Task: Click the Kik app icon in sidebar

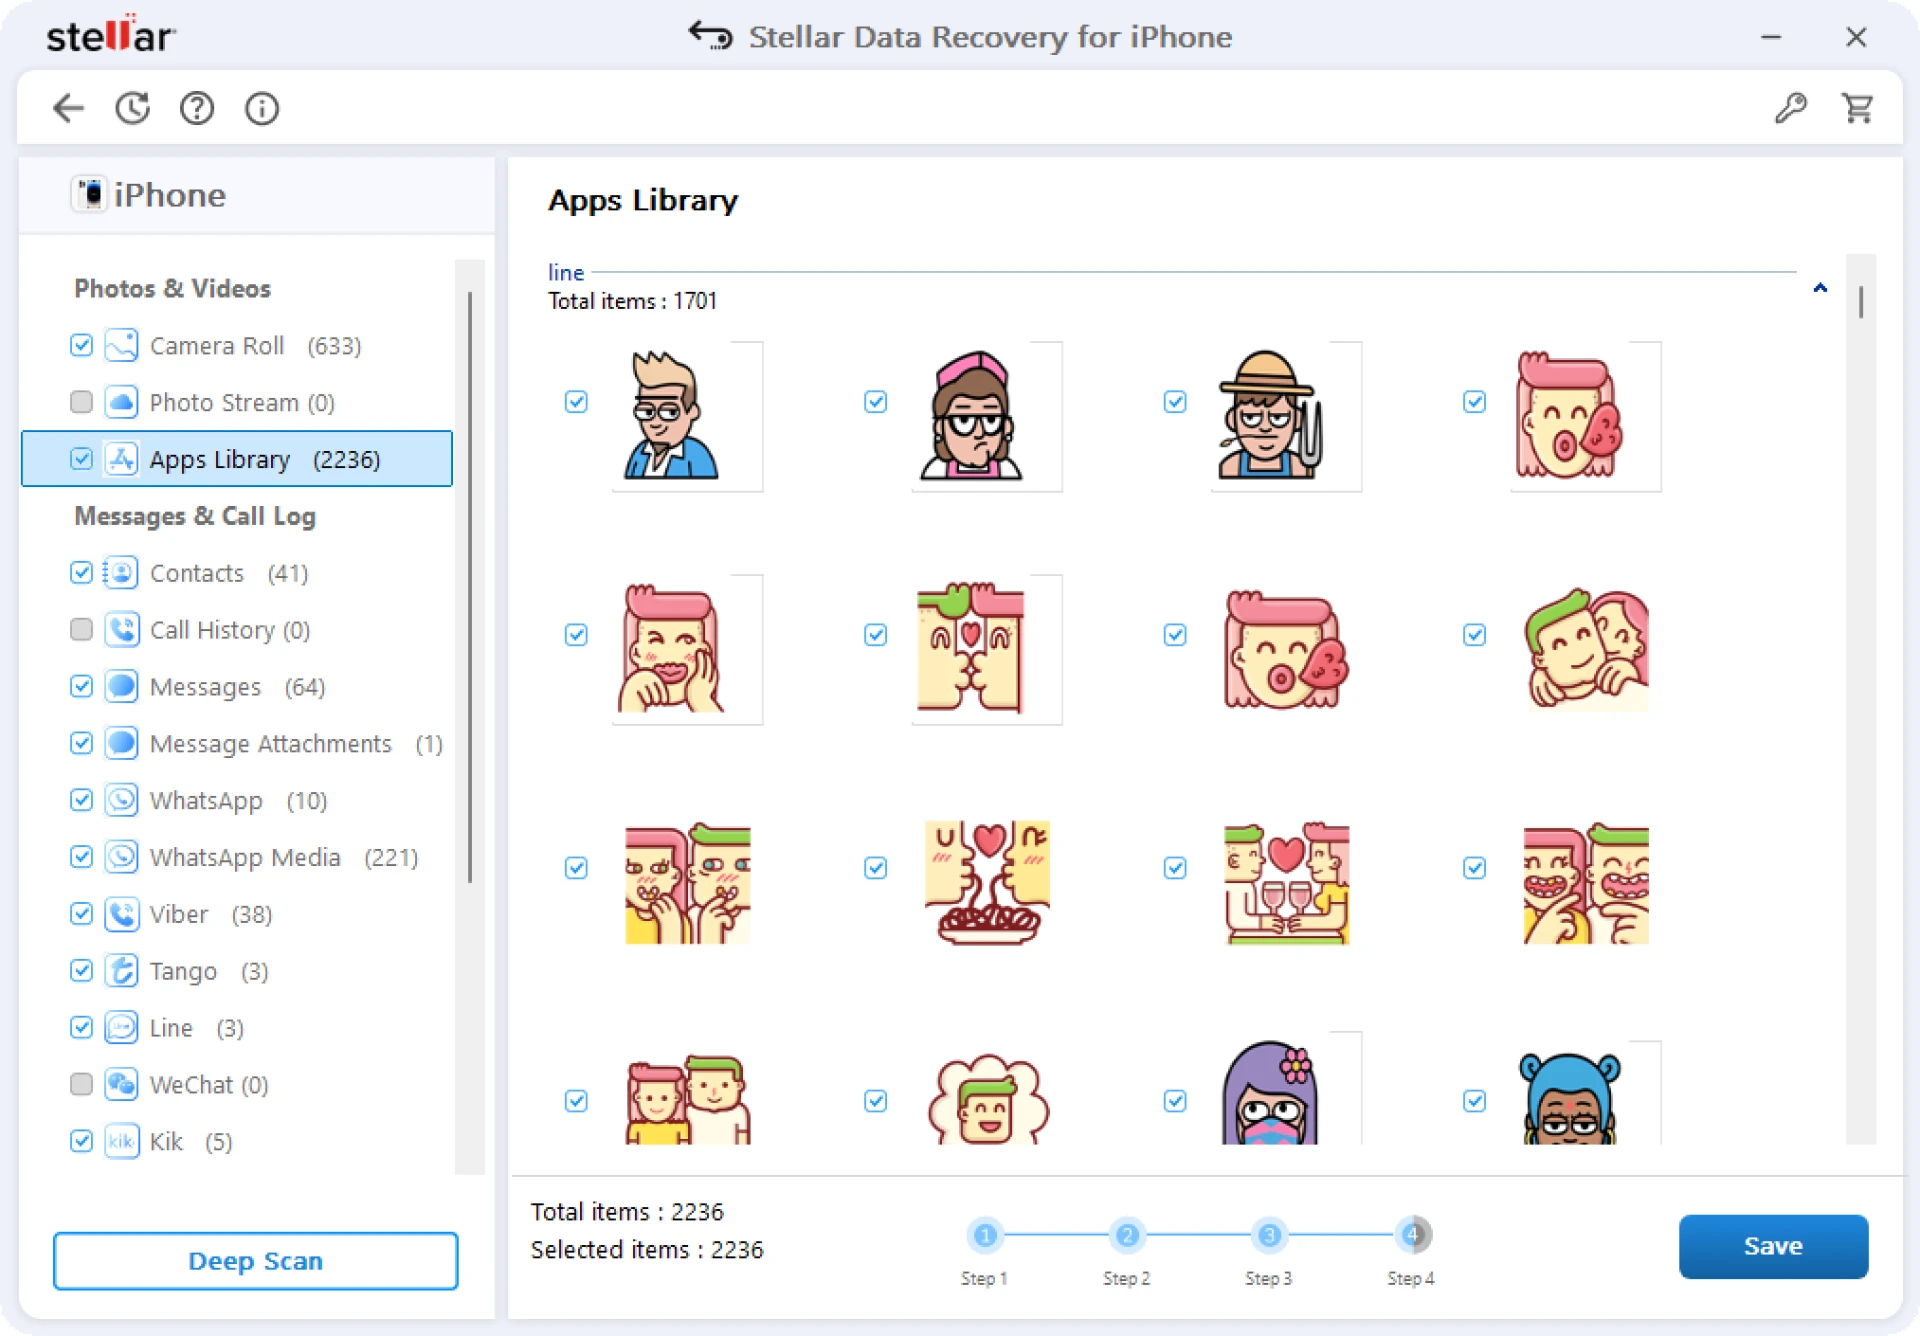Action: tap(120, 1142)
